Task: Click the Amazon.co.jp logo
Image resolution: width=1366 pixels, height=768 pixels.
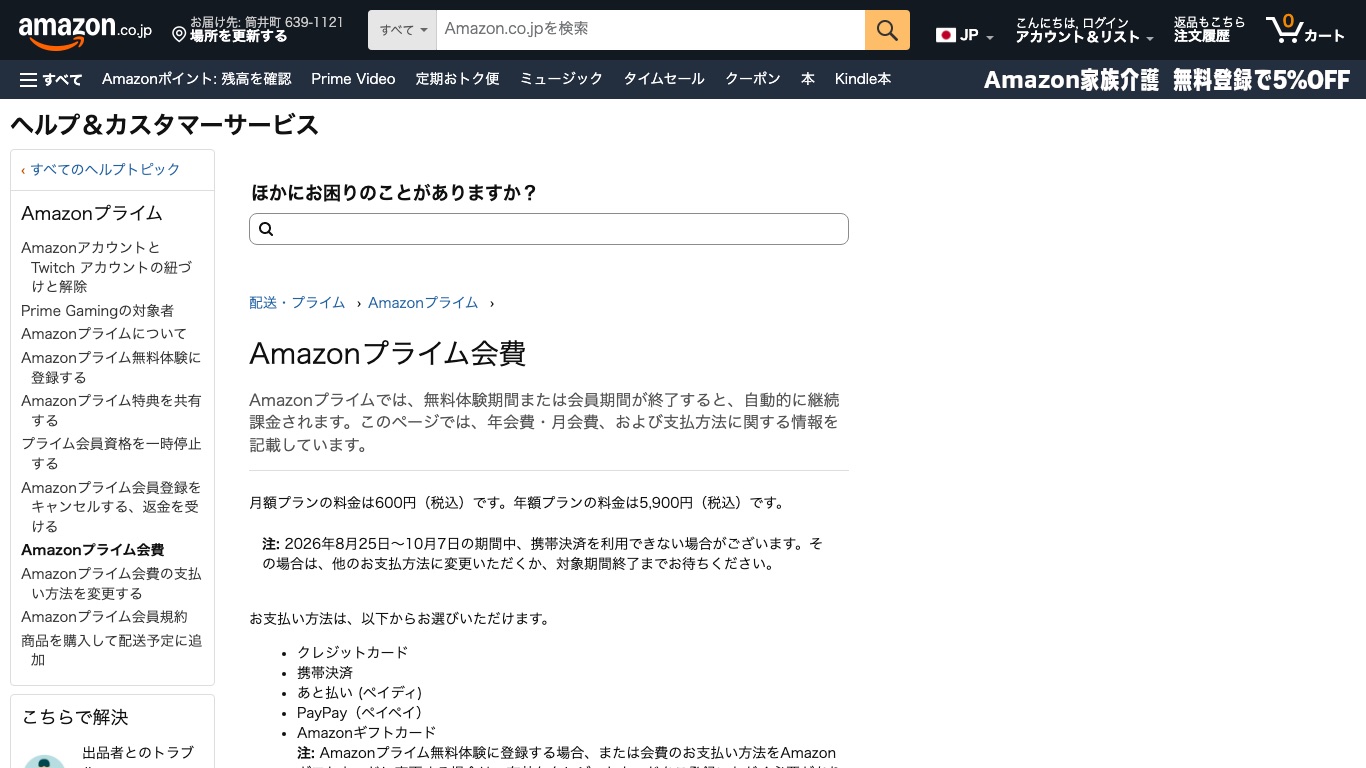Action: [x=85, y=31]
